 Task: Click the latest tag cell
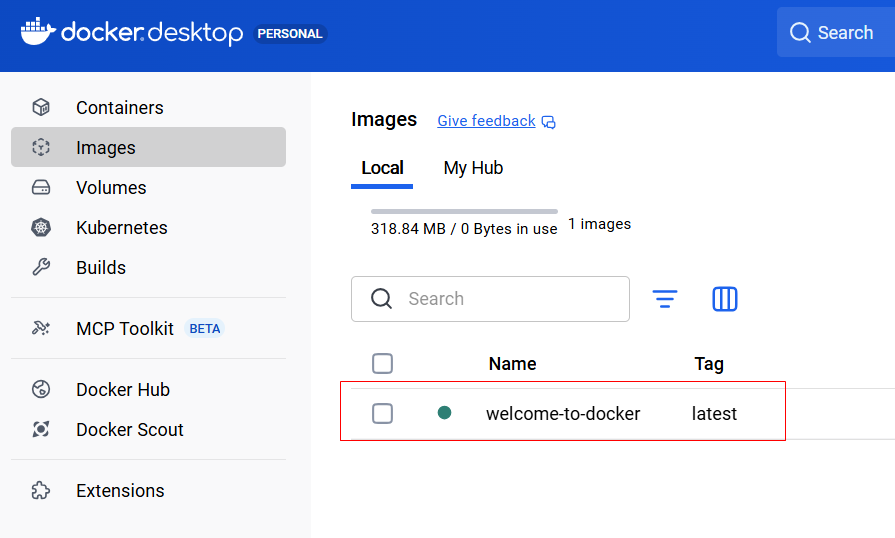point(714,414)
